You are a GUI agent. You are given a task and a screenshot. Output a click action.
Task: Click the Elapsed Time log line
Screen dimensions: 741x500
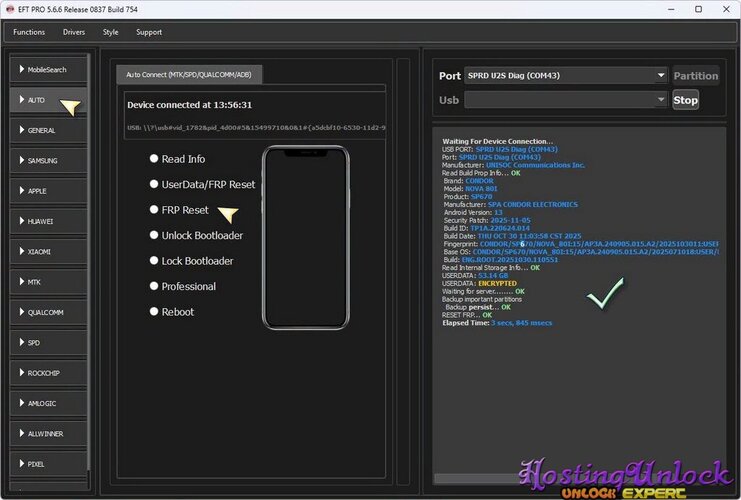pos(497,323)
